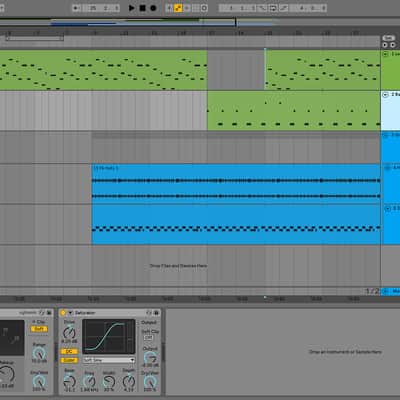This screenshot has height=400, width=400.
Task: Click the Punch-In switch icon
Action: [263, 8]
